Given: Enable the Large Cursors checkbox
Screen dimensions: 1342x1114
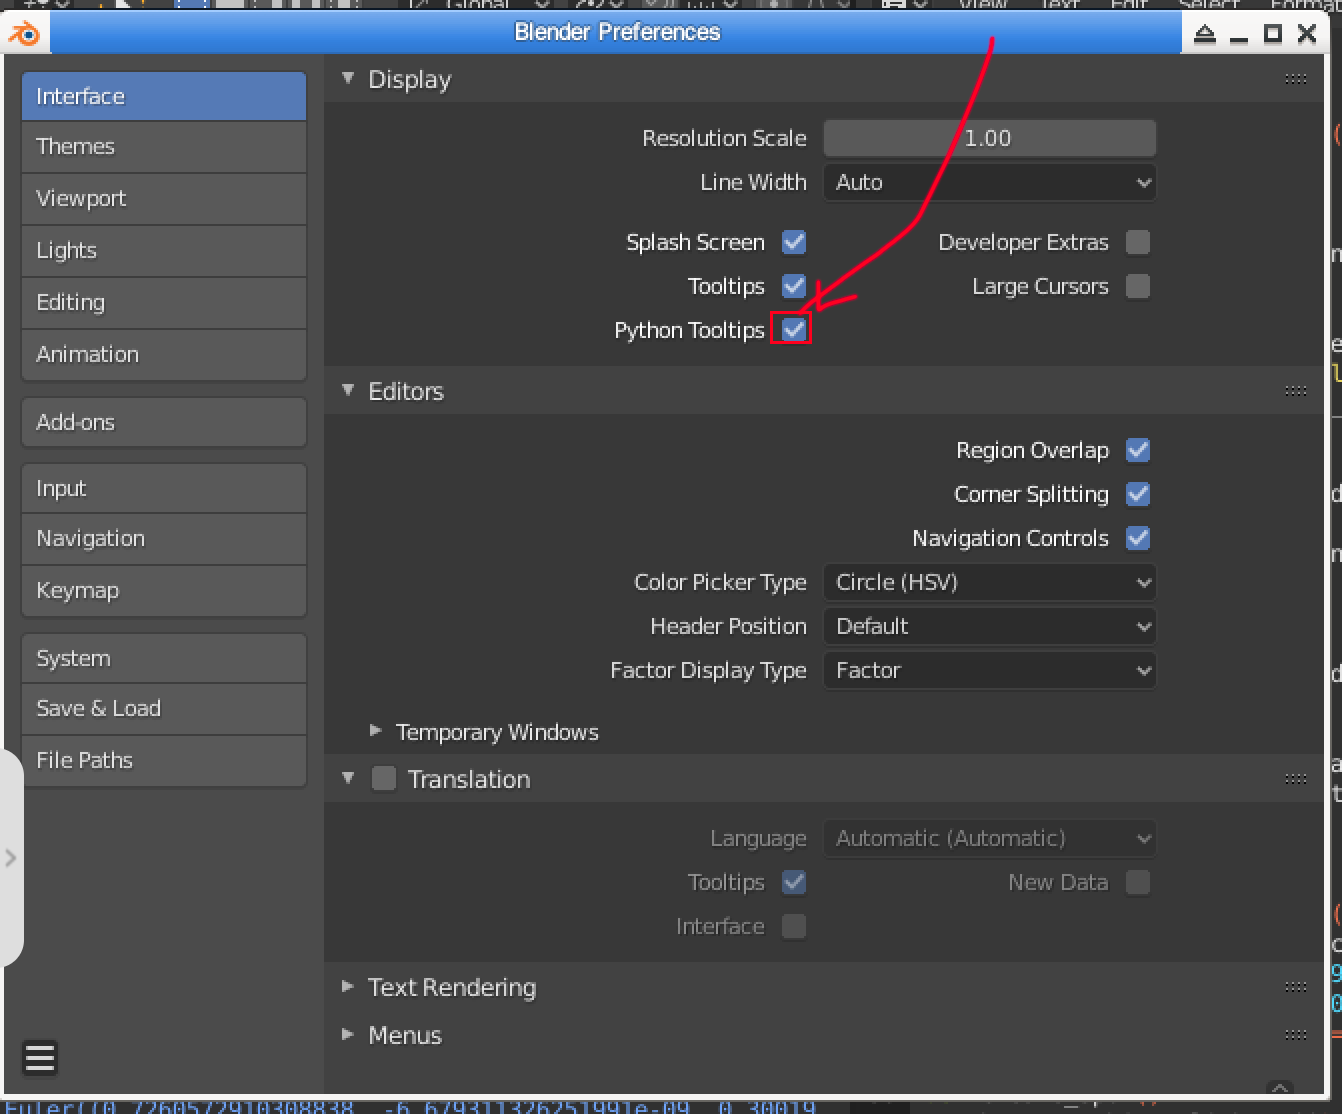Looking at the screenshot, I should (1138, 286).
